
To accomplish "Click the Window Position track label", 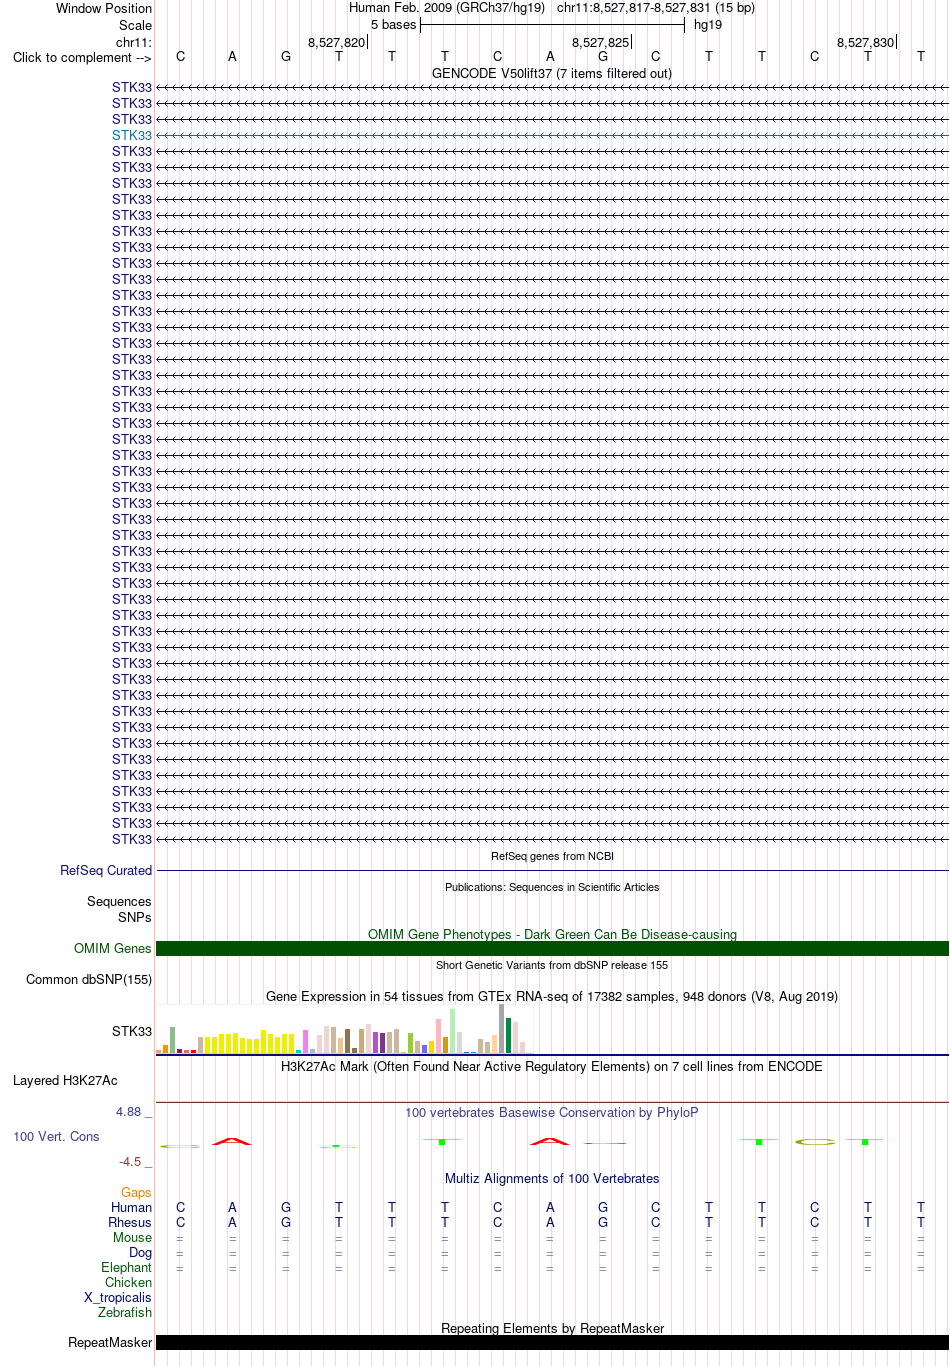I will (104, 8).
